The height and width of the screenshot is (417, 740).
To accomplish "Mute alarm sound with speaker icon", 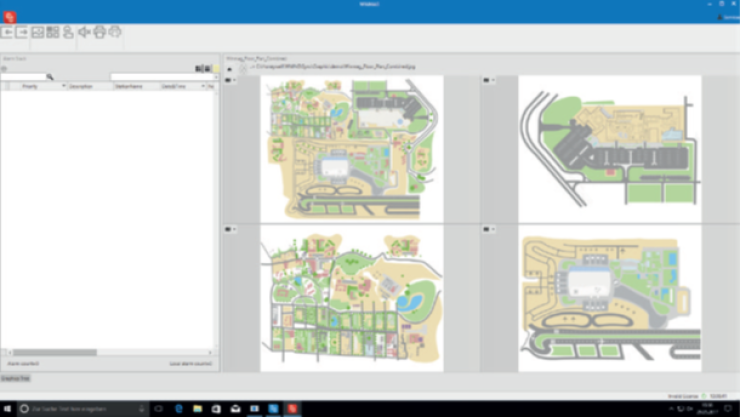I will point(85,32).
